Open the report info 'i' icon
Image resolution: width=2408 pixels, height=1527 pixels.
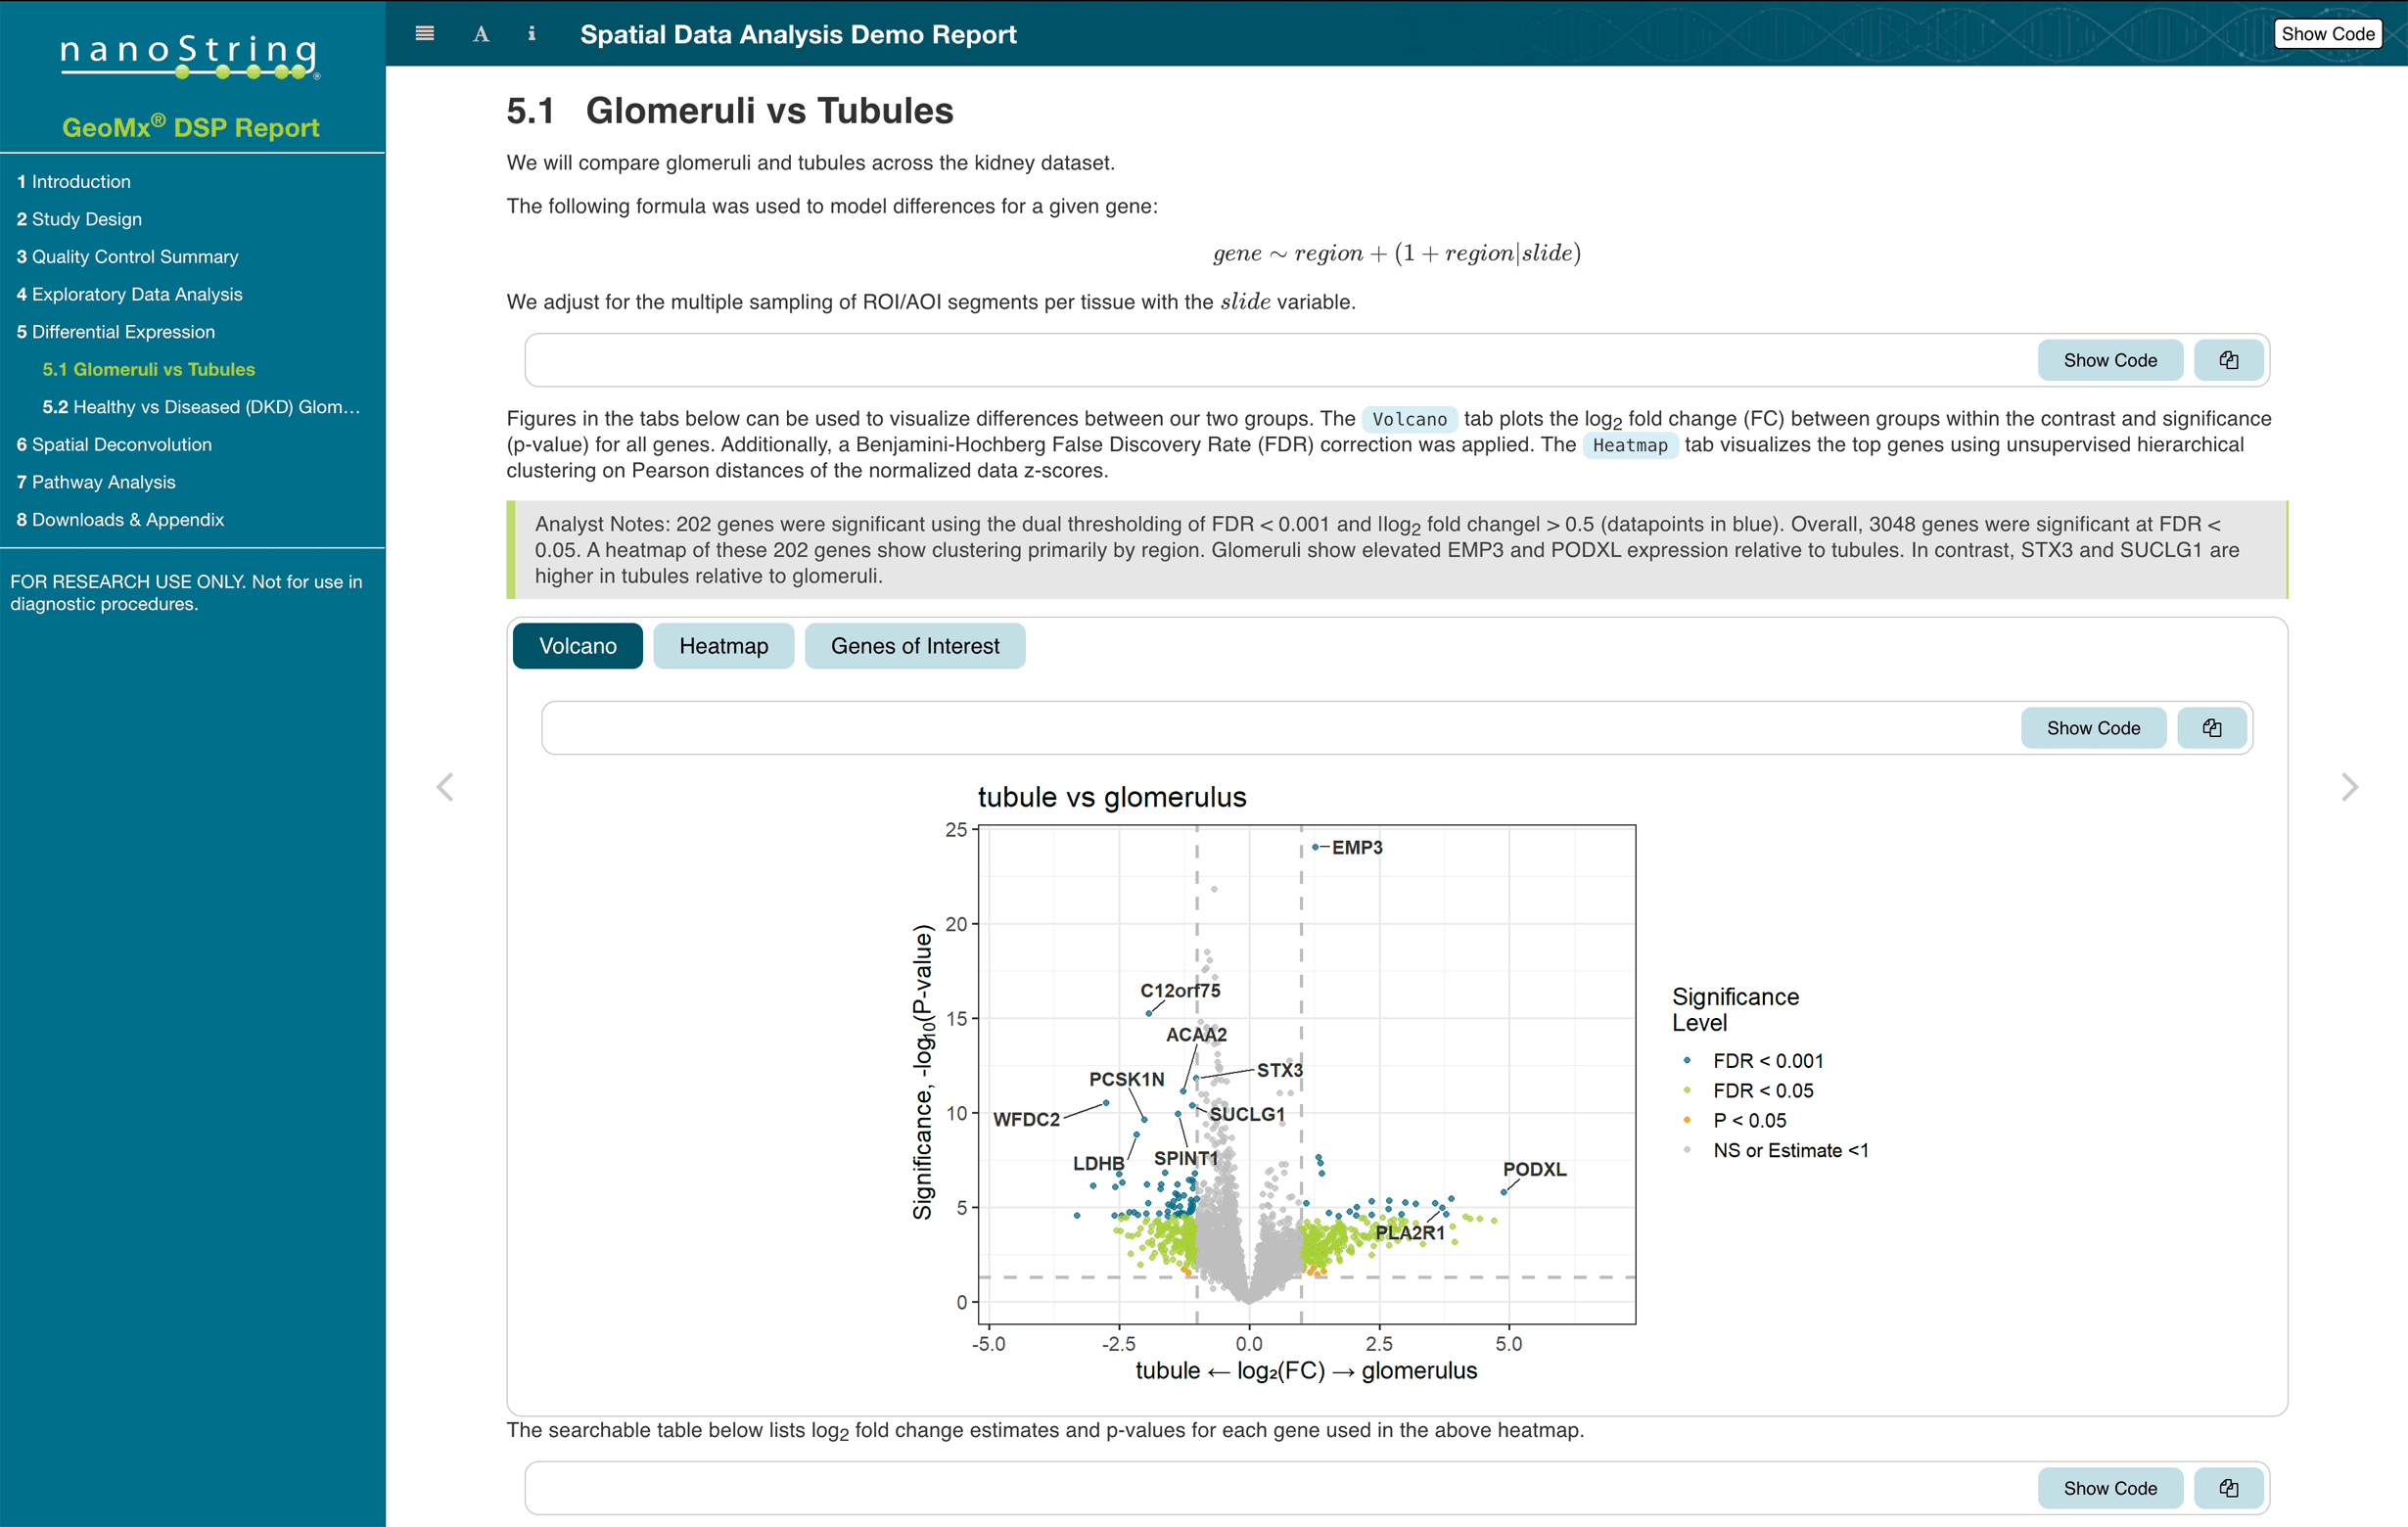[x=531, y=33]
